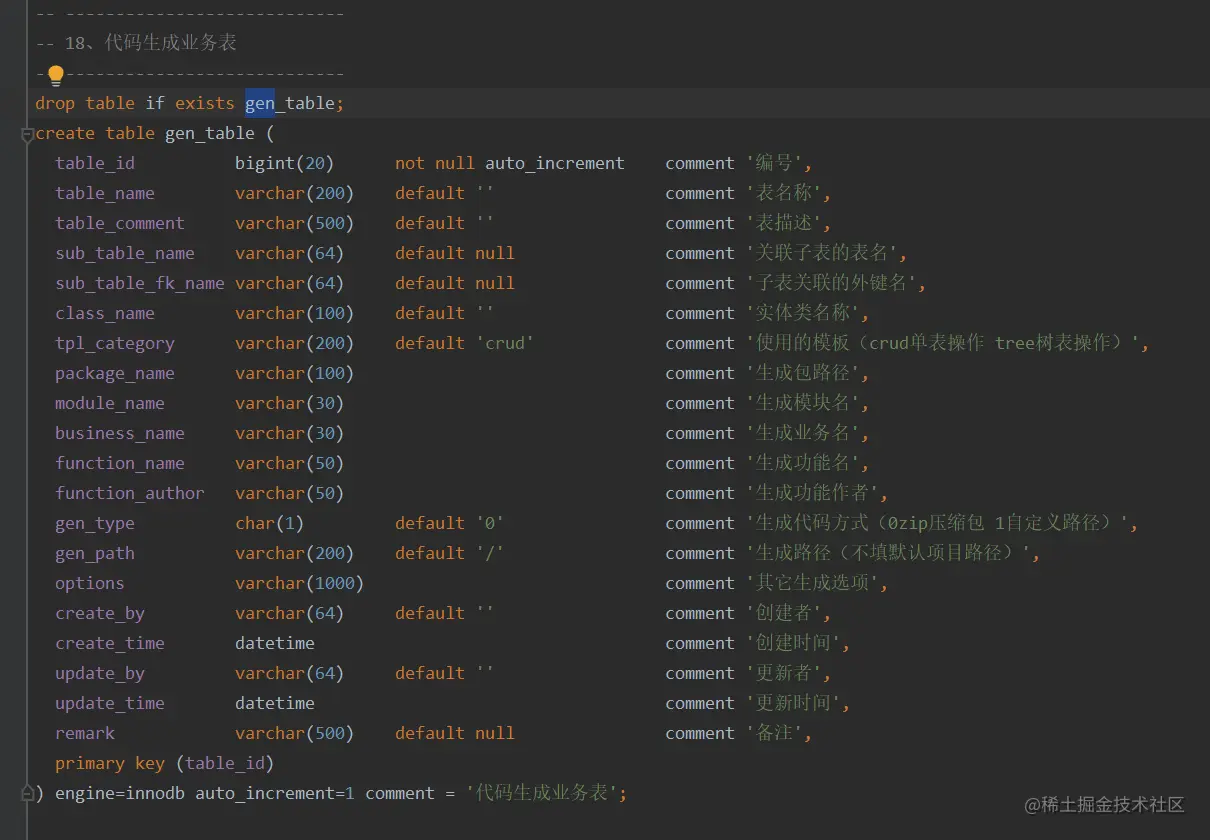Click the gen_path column name
The image size is (1210, 840).
95,553
